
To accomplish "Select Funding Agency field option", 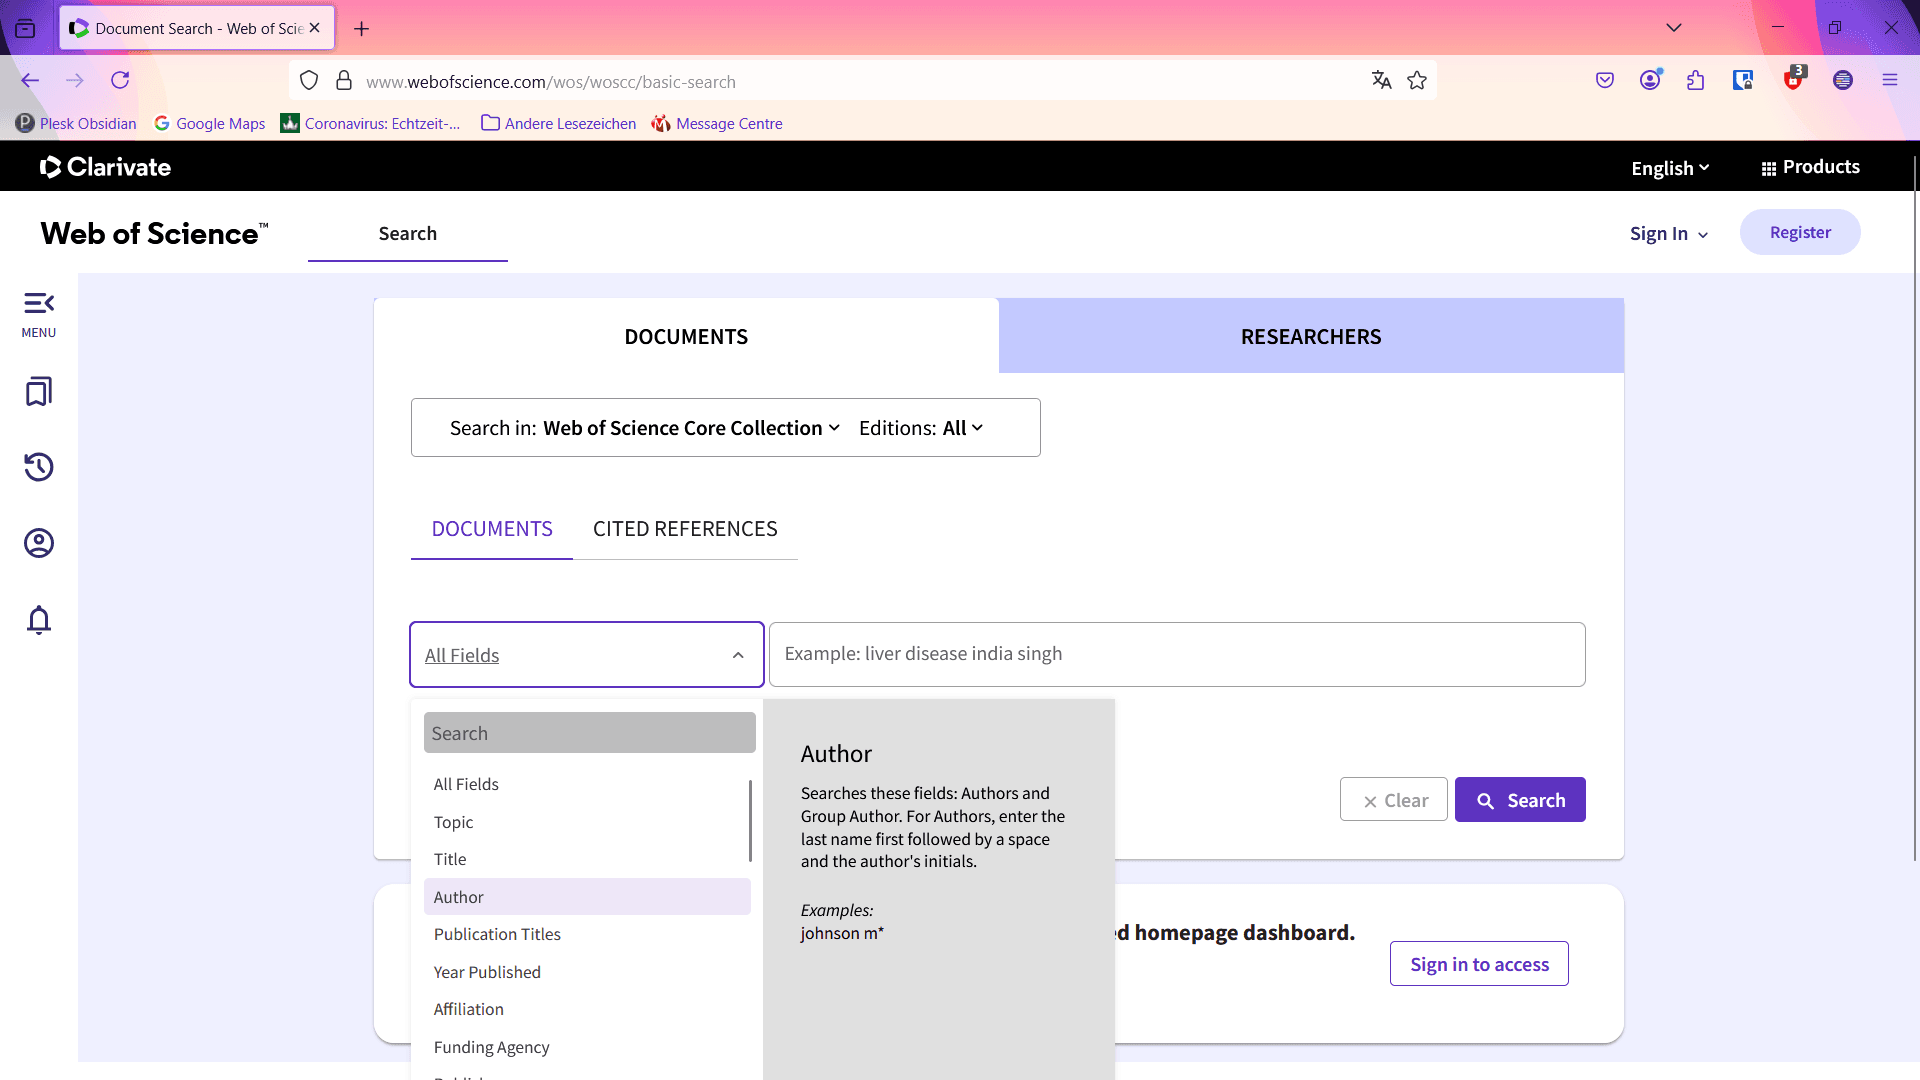I will click(587, 1047).
